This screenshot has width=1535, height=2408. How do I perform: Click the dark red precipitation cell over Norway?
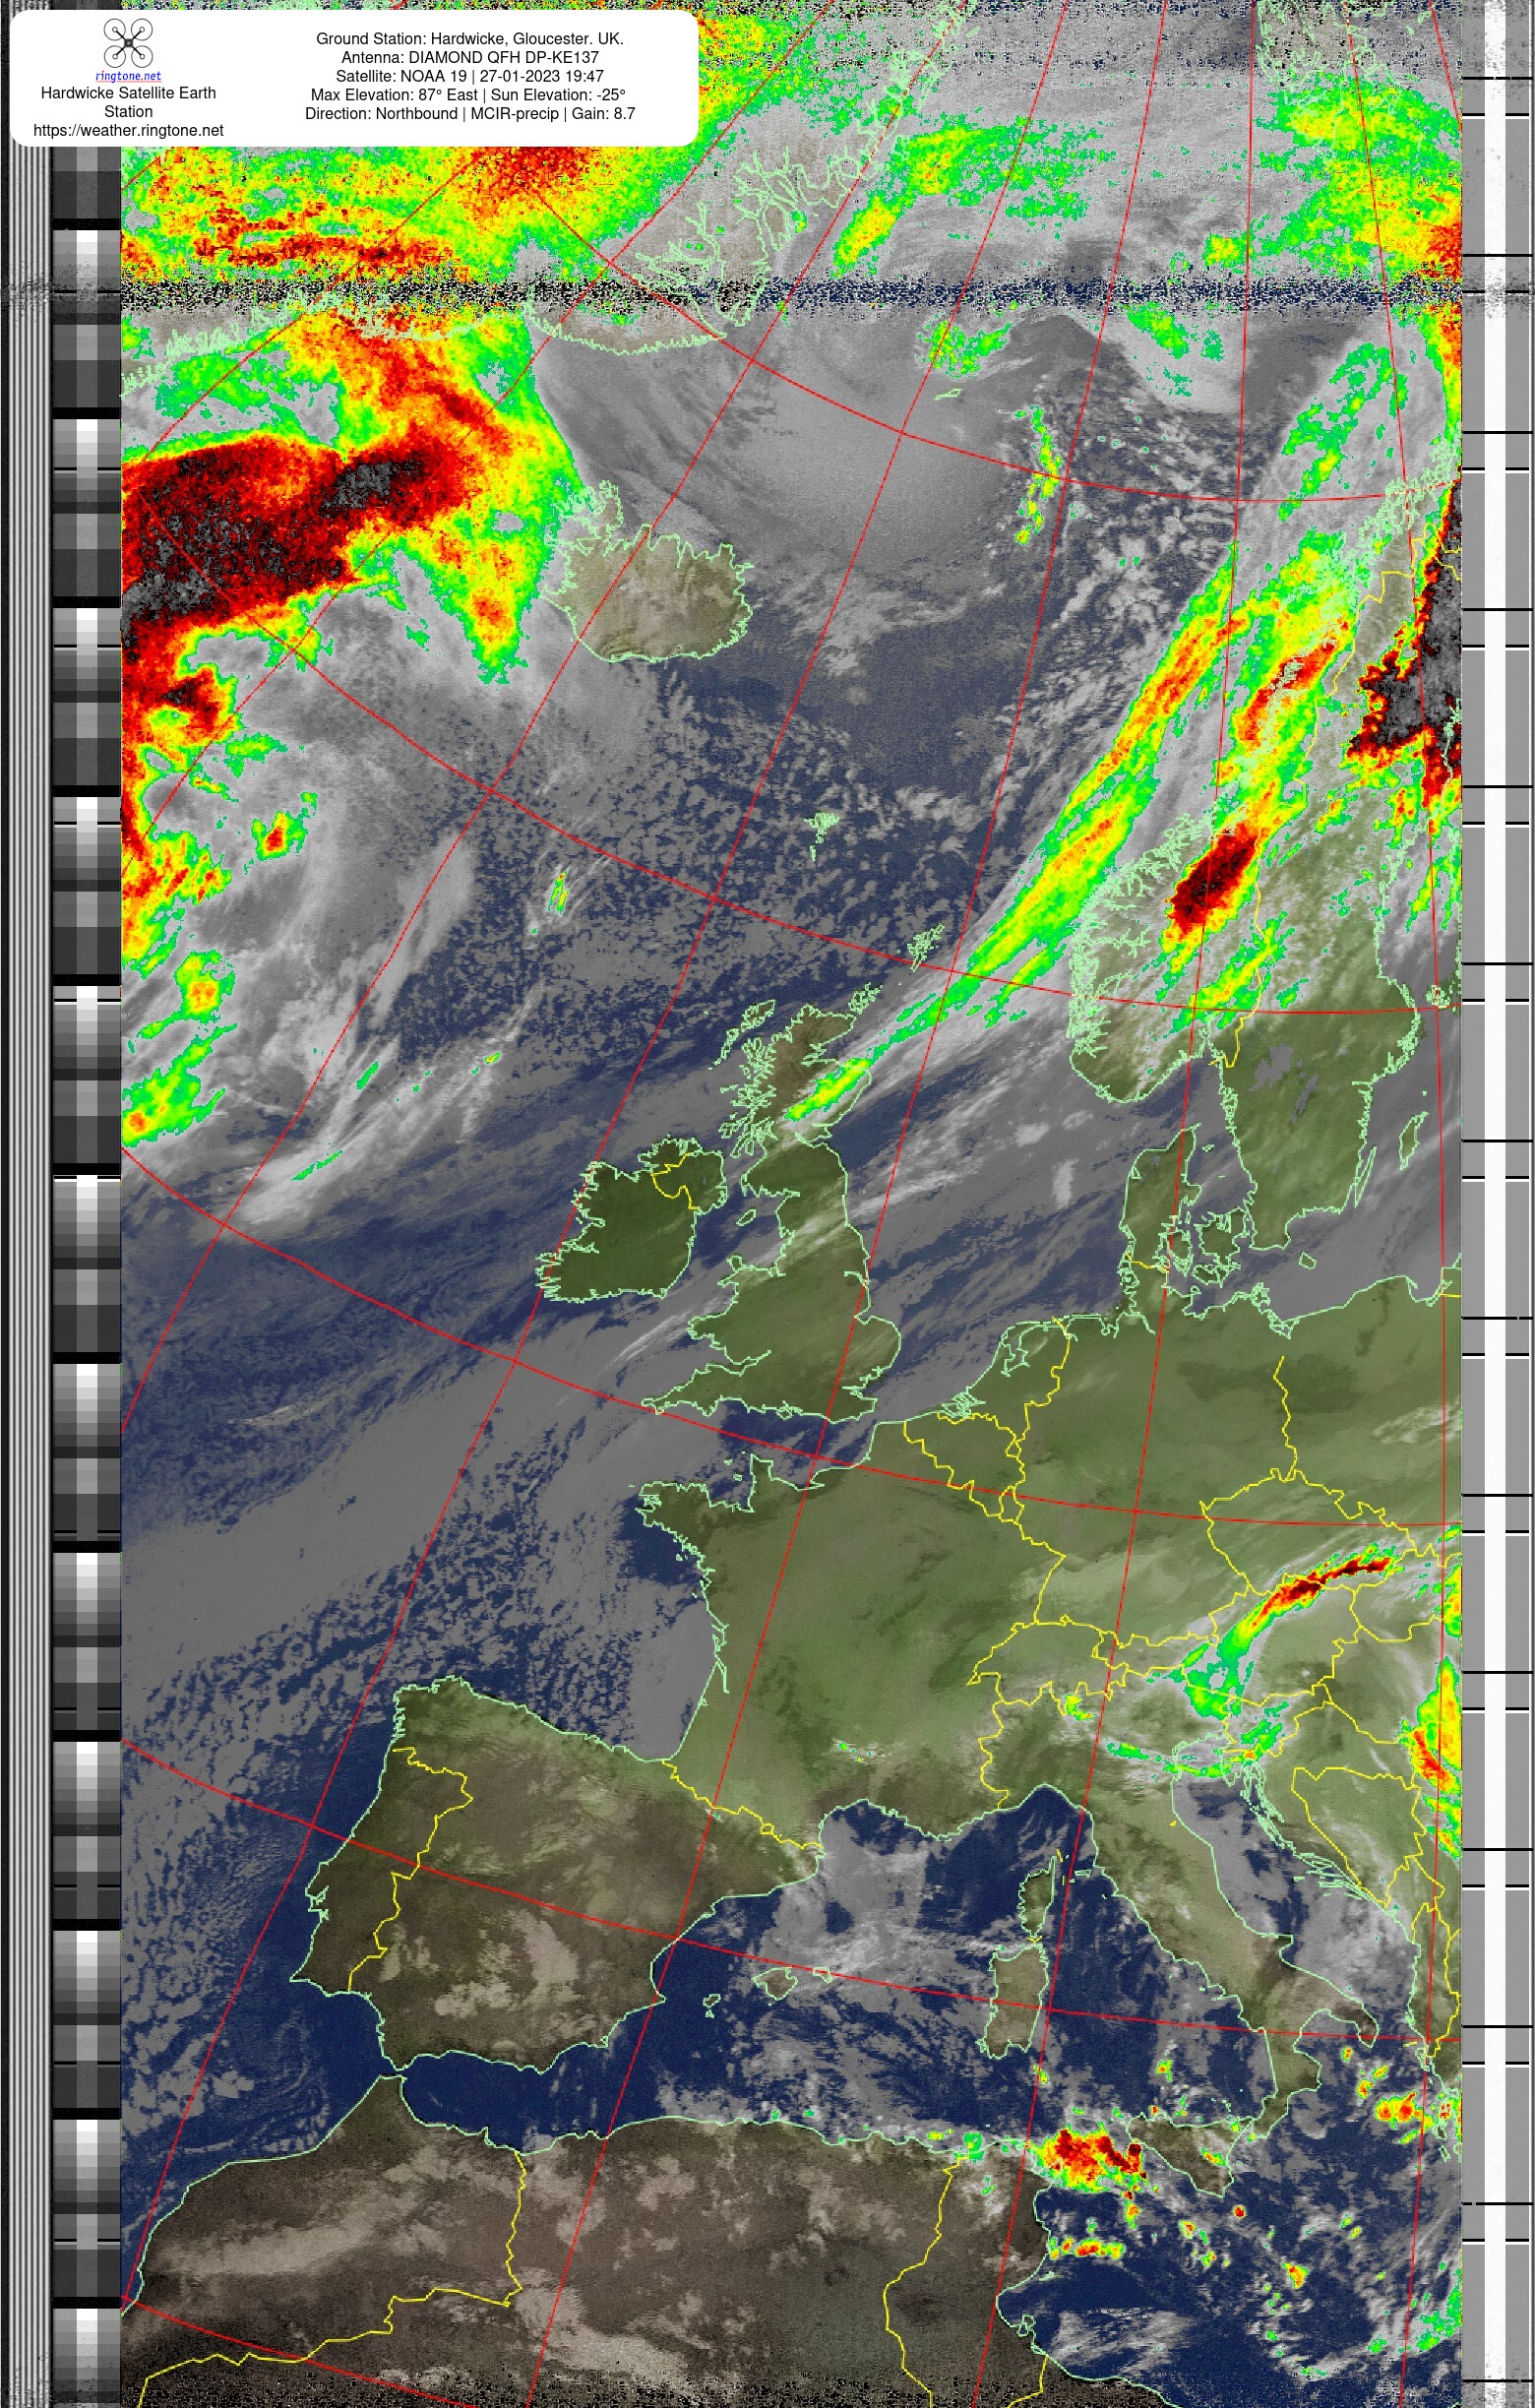point(1210,878)
